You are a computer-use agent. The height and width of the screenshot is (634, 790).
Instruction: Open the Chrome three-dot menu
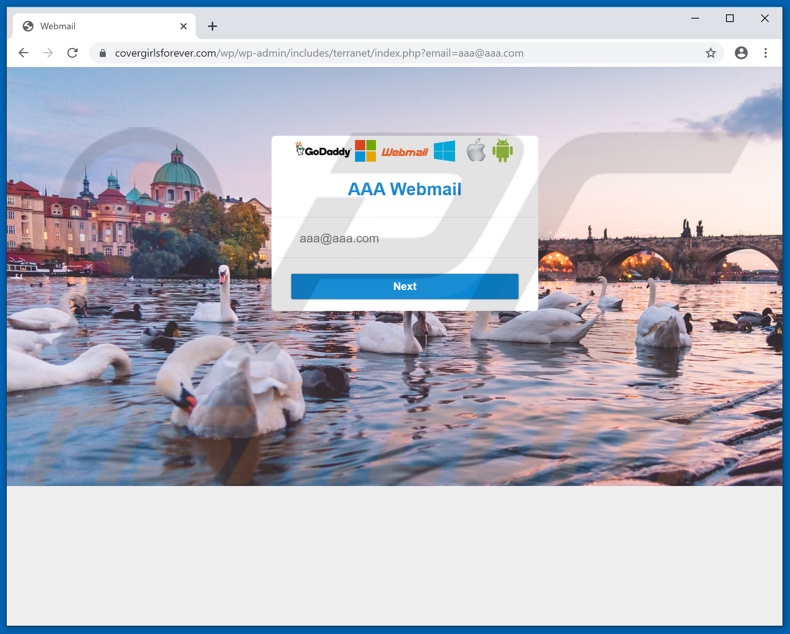pos(765,53)
